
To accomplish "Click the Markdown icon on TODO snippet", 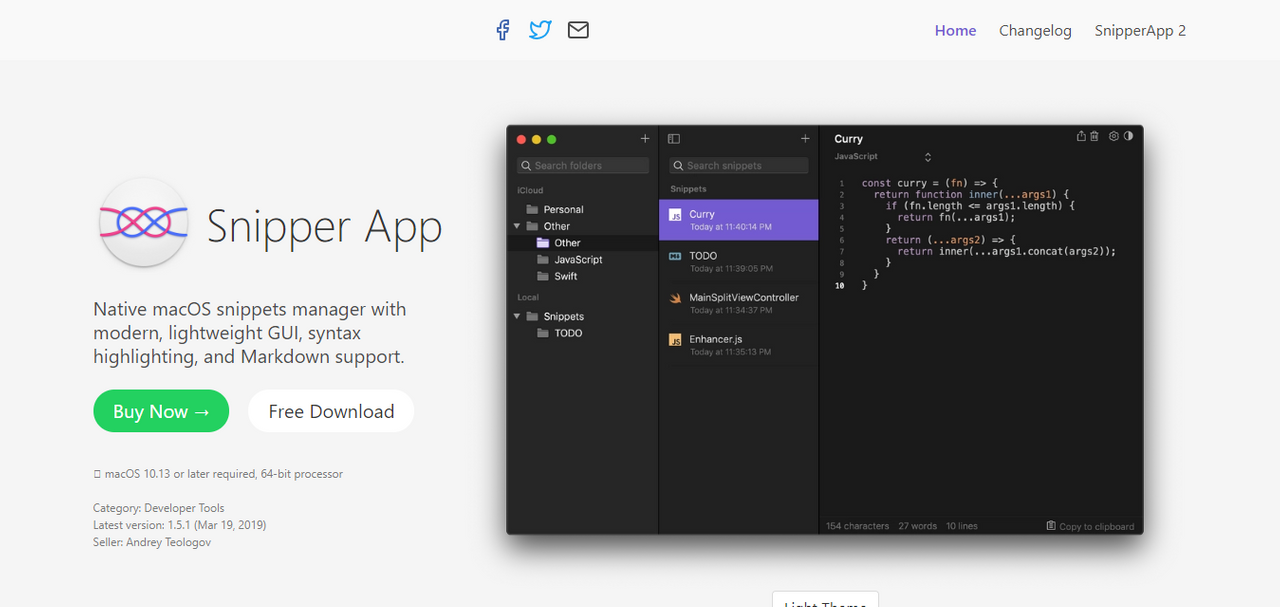I will point(675,257).
